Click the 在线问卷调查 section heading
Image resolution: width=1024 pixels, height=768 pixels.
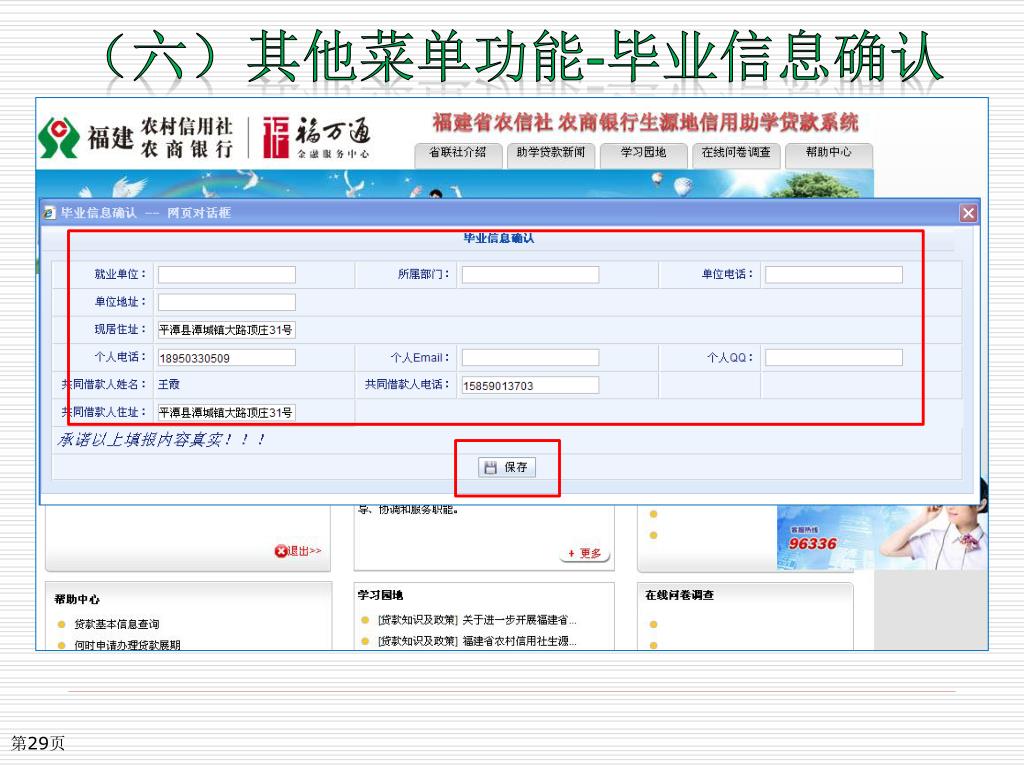click(x=680, y=595)
